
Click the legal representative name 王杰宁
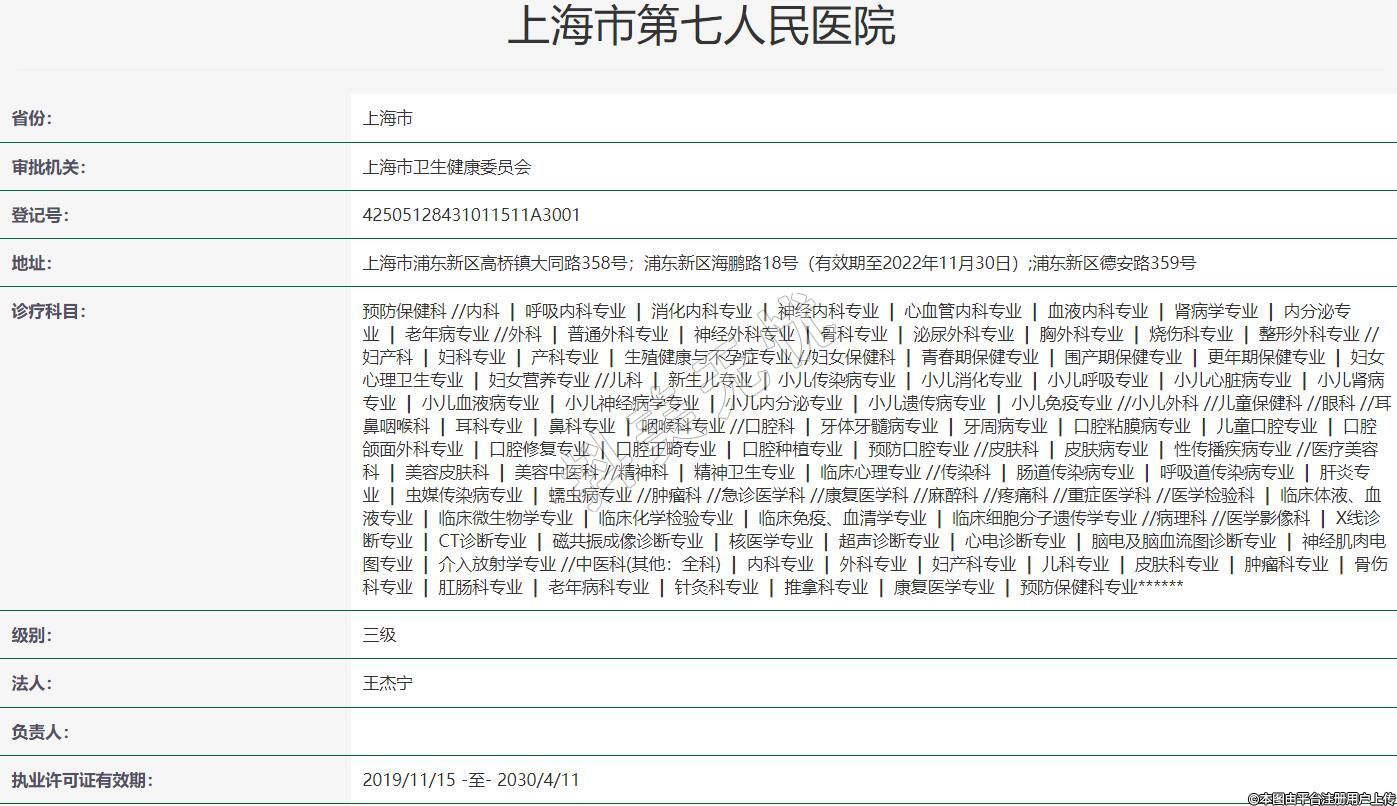[x=387, y=684]
